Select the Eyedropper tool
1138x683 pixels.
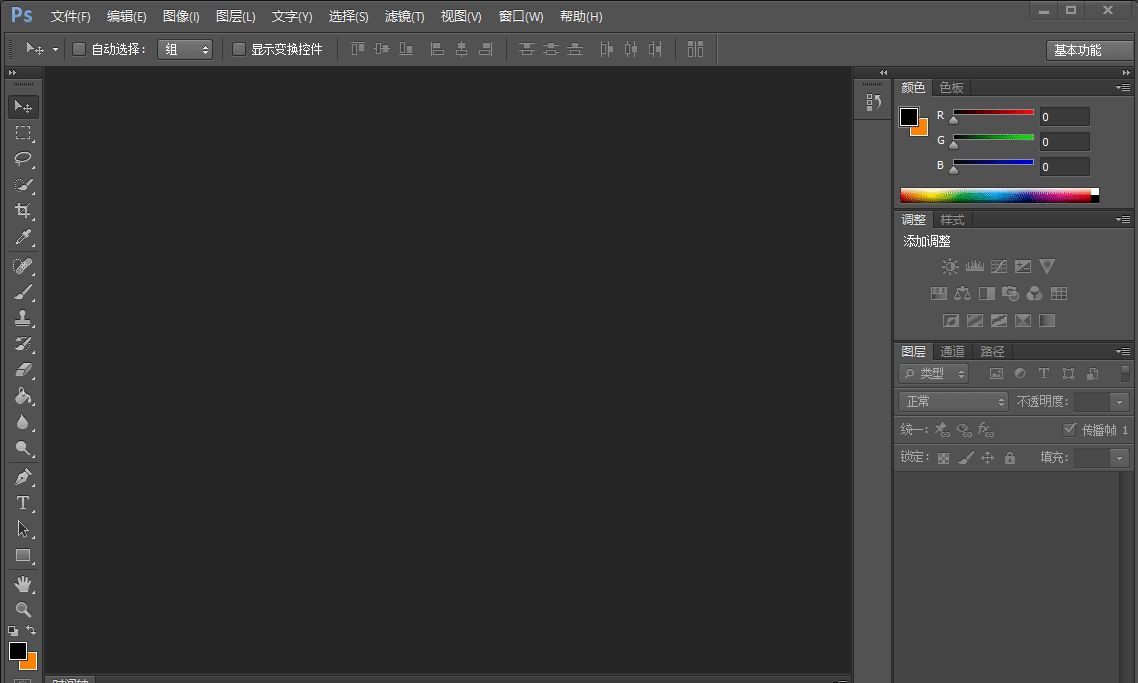(23, 237)
